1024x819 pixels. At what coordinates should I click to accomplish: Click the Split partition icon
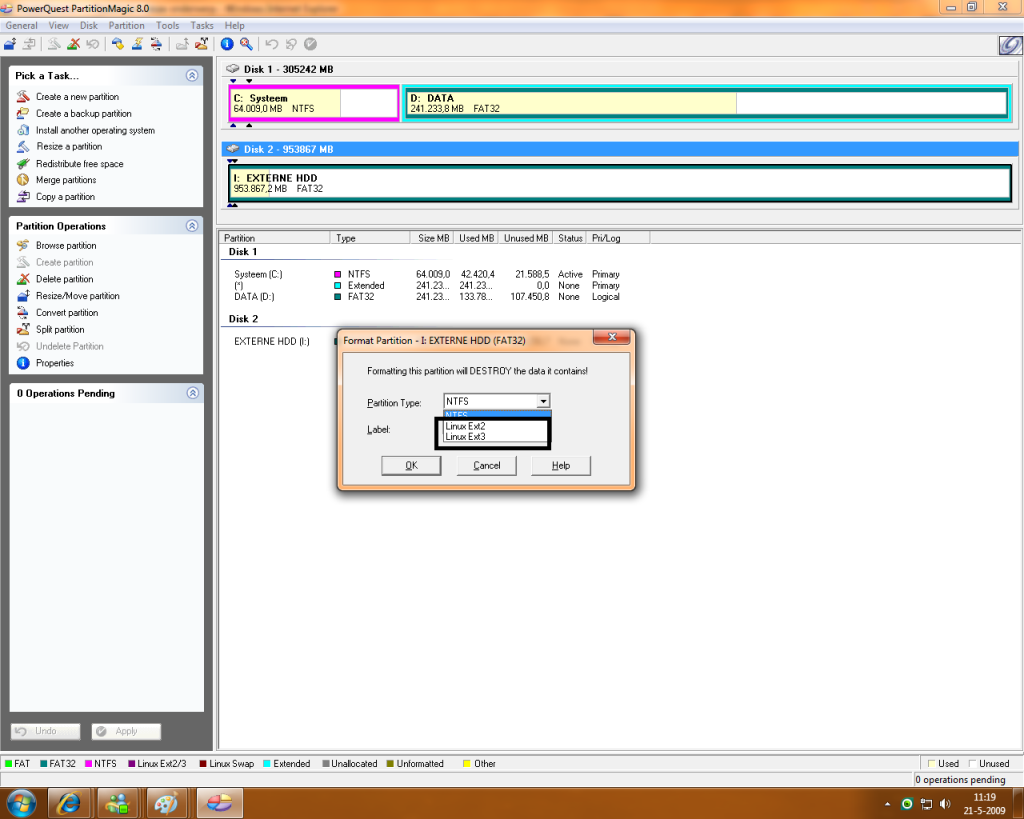(x=23, y=329)
